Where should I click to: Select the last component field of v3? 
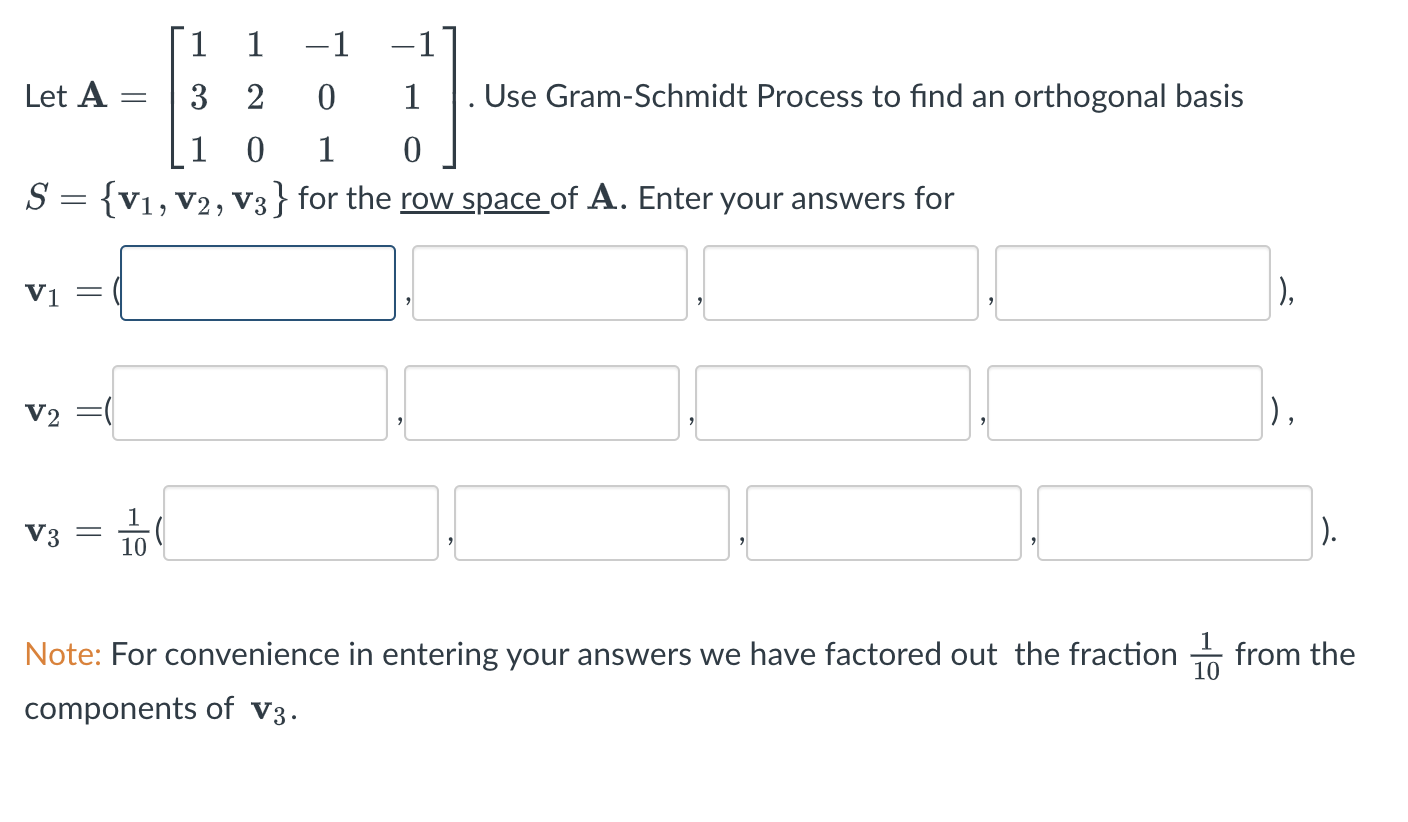pyautogui.click(x=1175, y=523)
